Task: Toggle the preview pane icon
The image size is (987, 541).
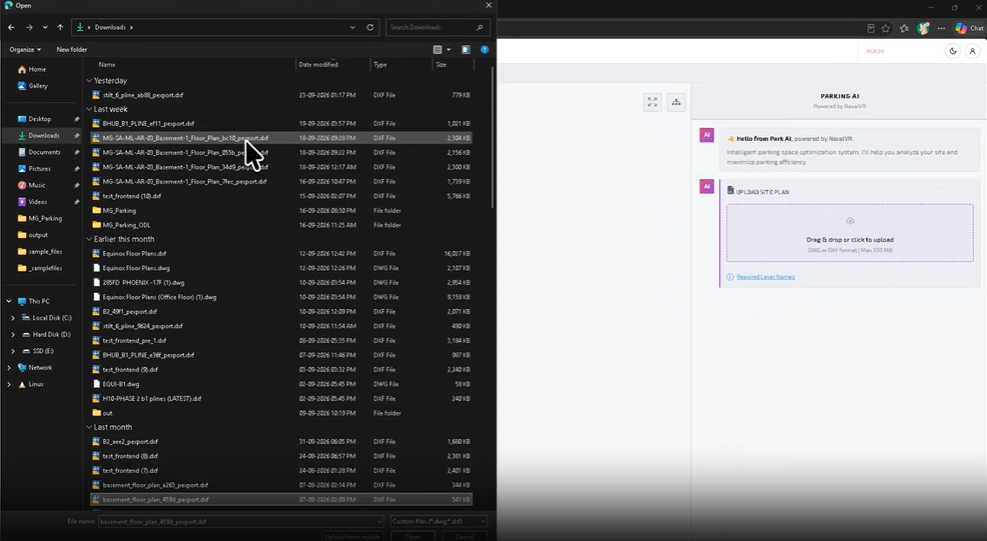Action: point(466,49)
